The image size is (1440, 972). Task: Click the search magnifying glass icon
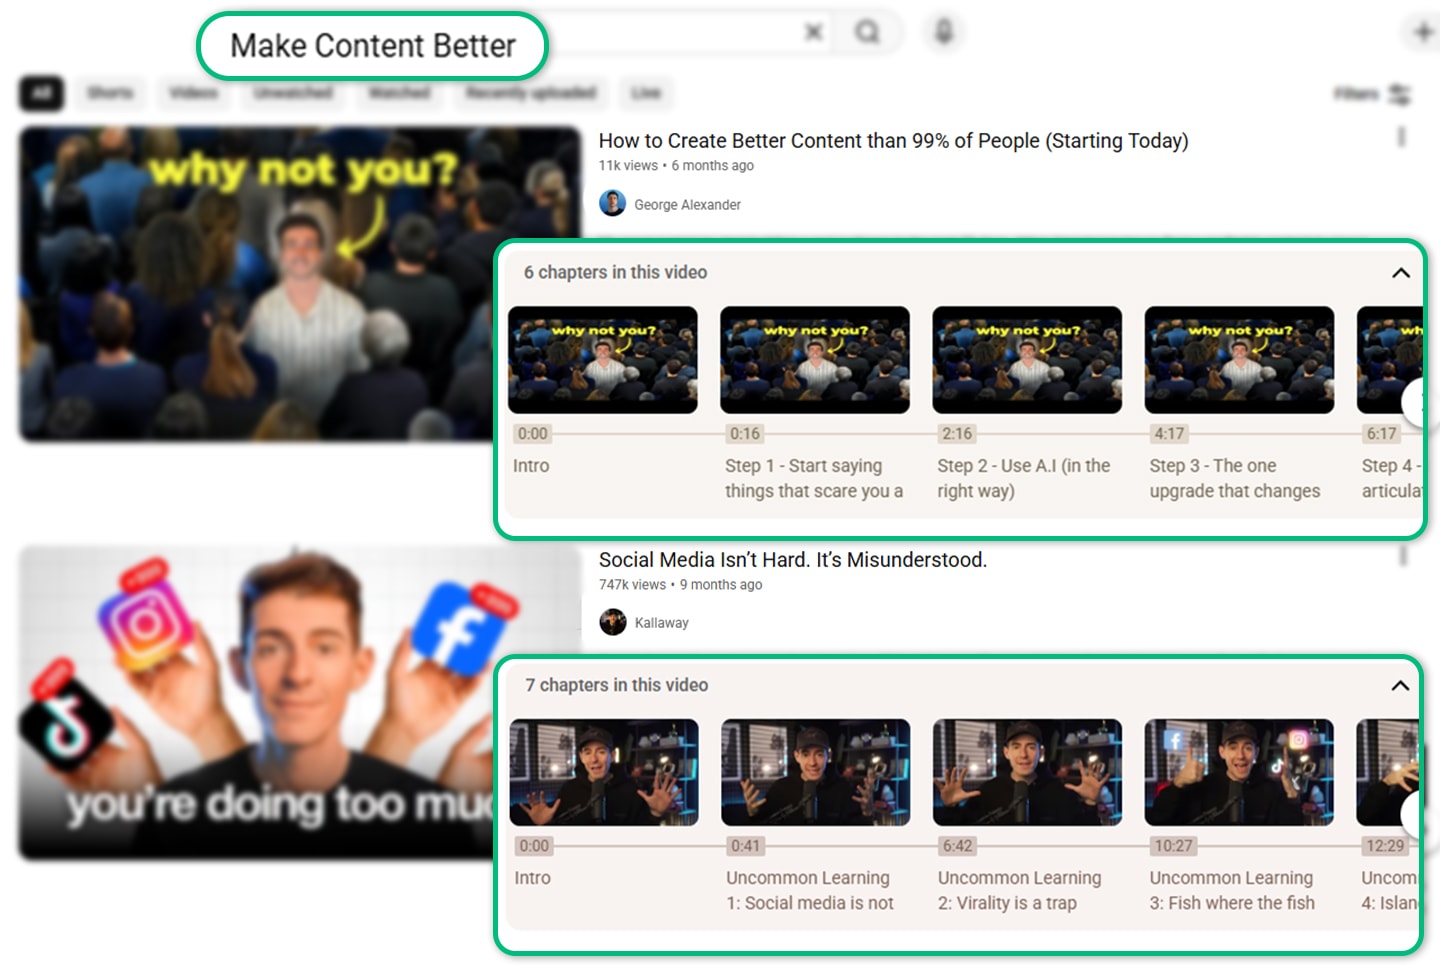868,32
